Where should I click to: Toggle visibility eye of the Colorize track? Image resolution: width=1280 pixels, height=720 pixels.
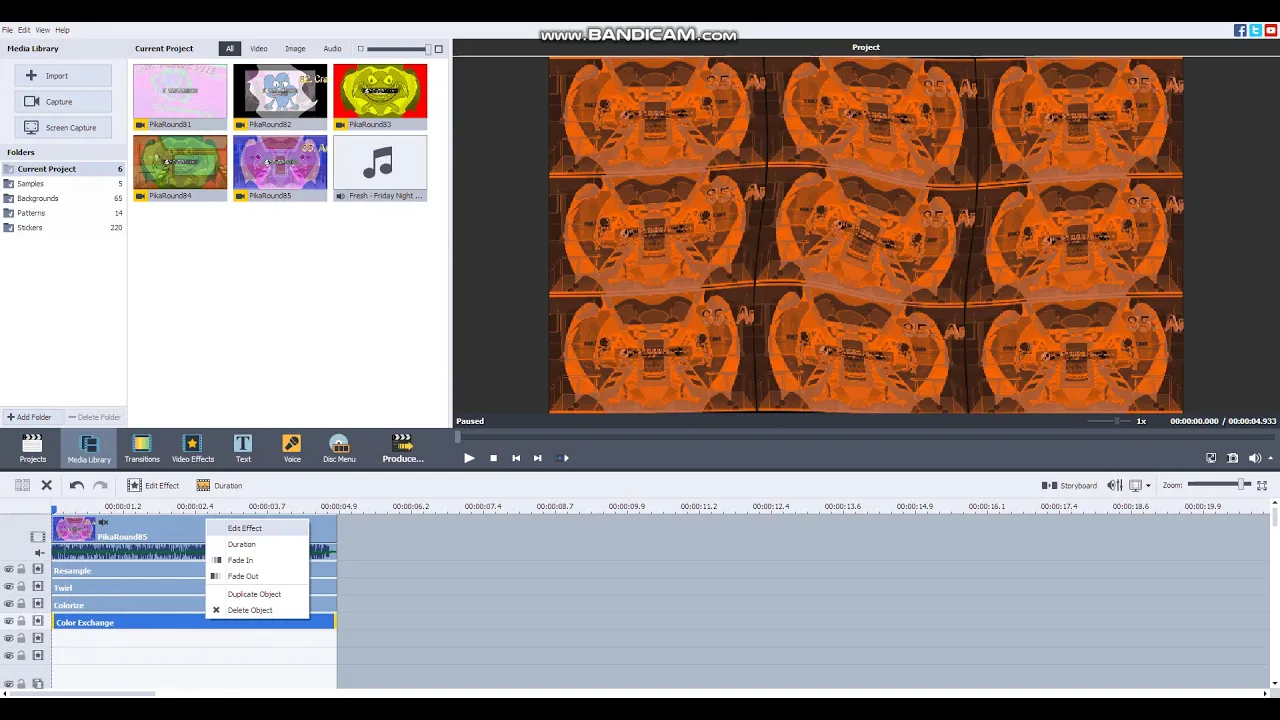8,604
